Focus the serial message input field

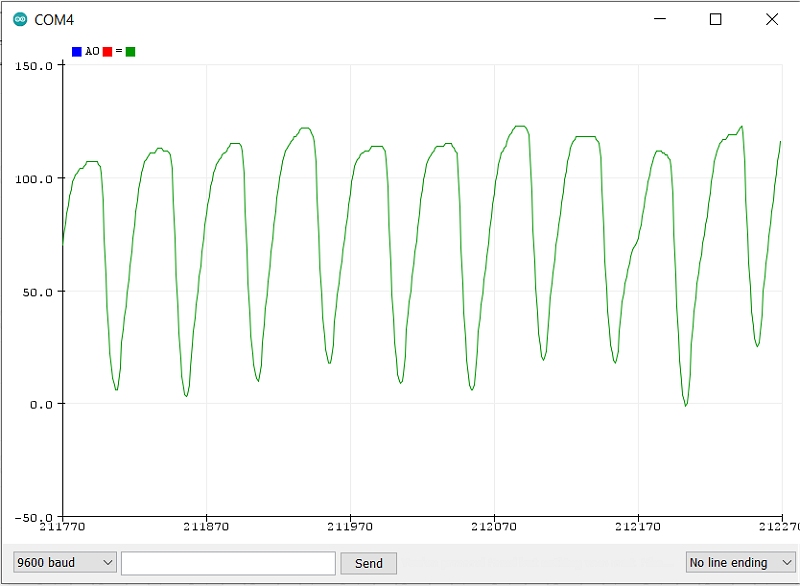coord(228,563)
